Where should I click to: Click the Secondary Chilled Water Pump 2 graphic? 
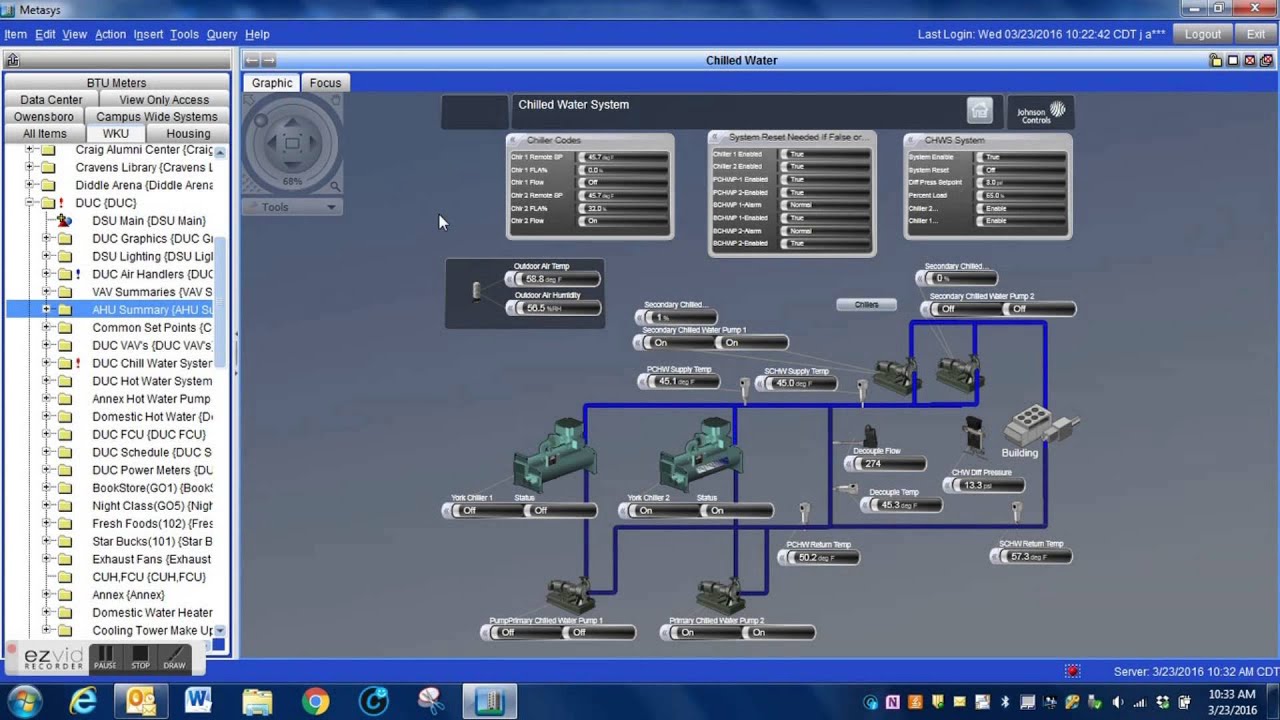click(959, 375)
